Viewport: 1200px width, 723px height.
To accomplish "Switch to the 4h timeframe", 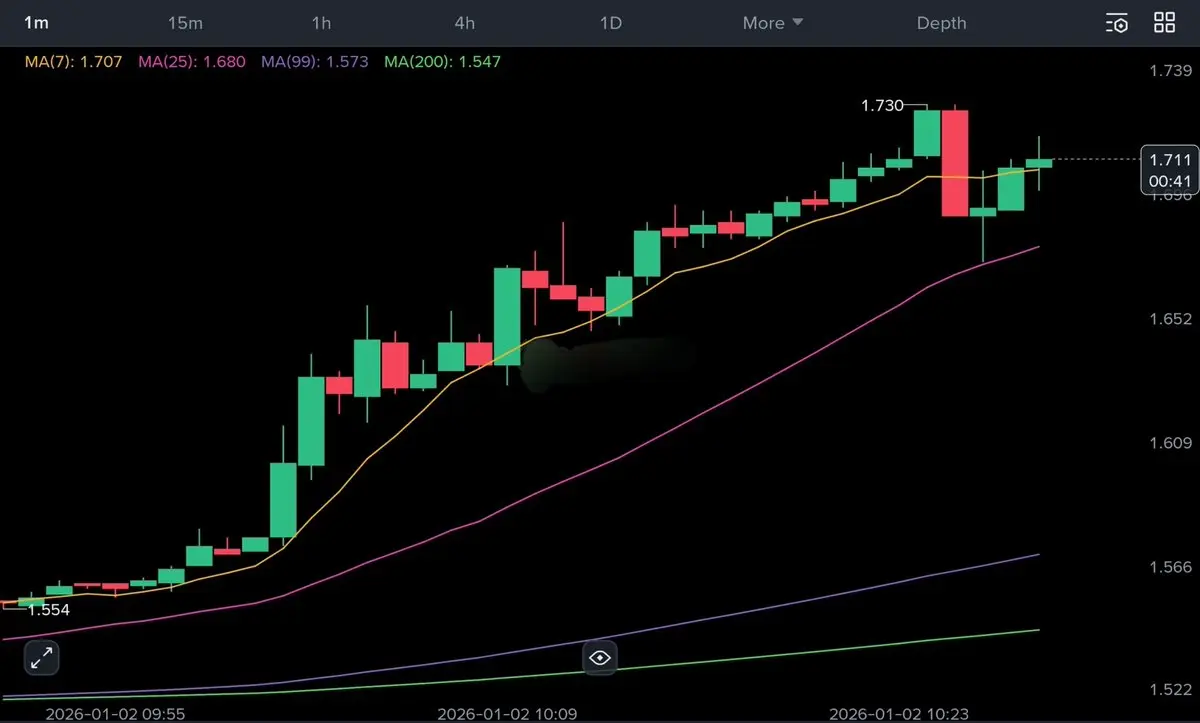I will 465,22.
